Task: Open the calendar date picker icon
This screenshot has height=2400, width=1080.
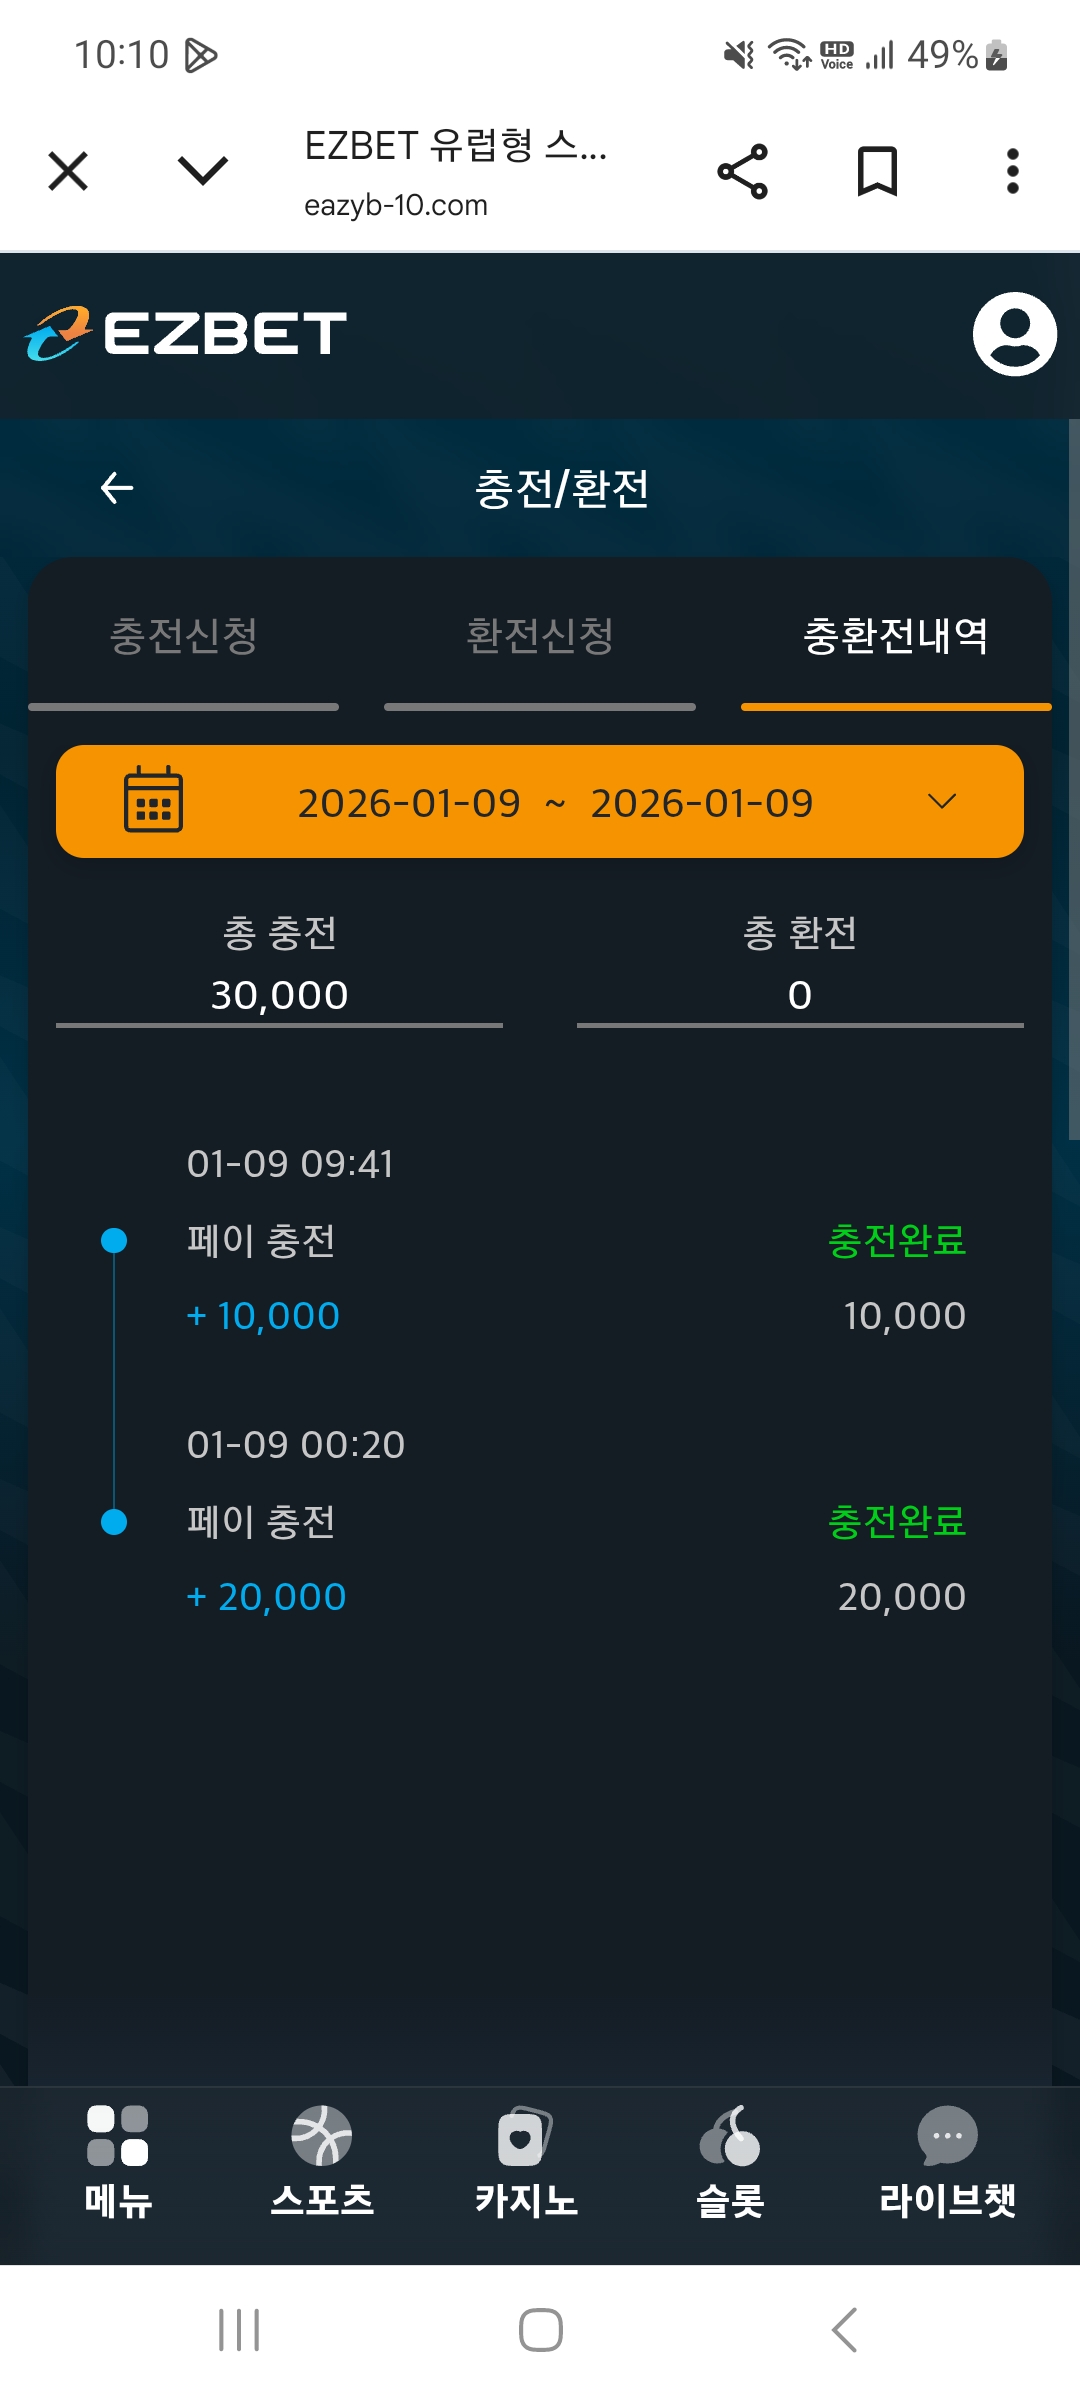Action: (x=153, y=800)
